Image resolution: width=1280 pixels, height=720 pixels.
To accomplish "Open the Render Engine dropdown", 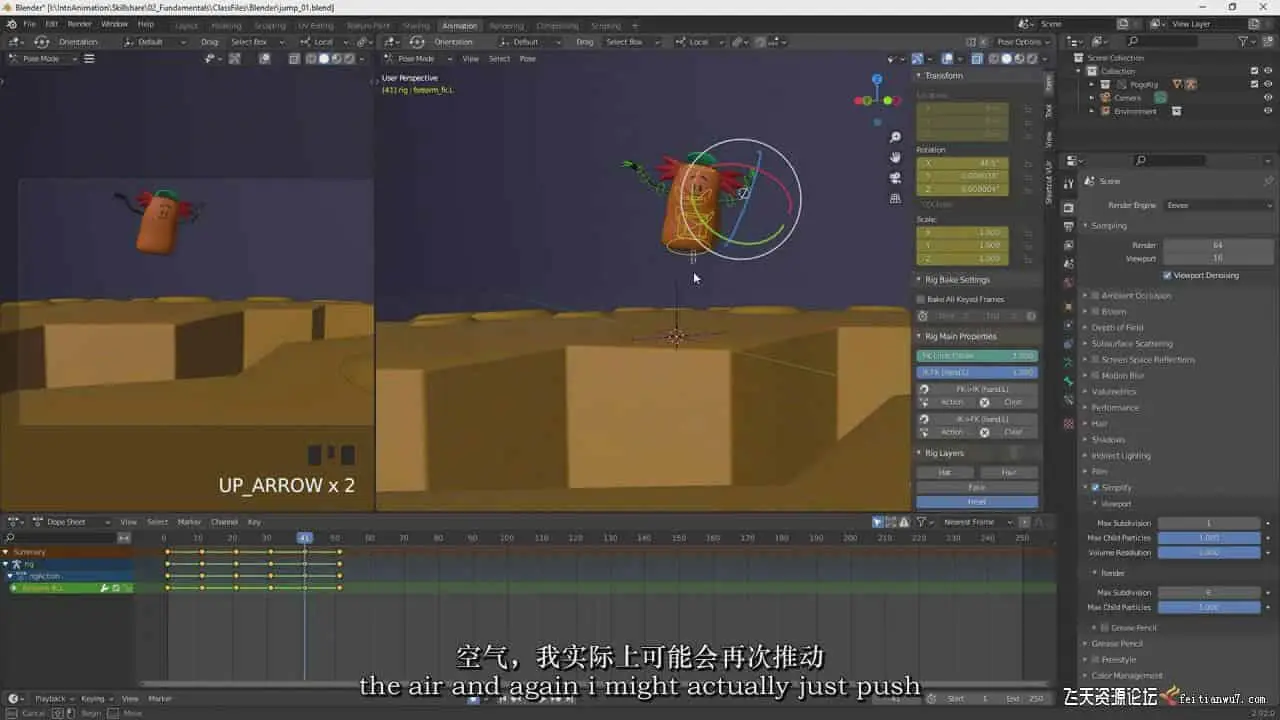I will coord(1219,205).
